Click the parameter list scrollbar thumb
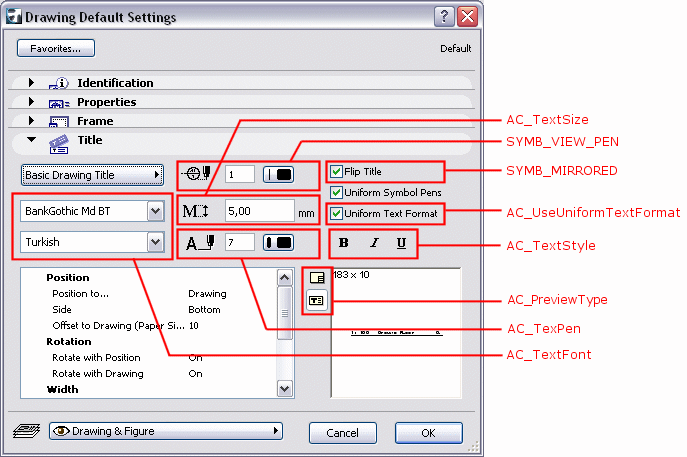 (x=285, y=313)
